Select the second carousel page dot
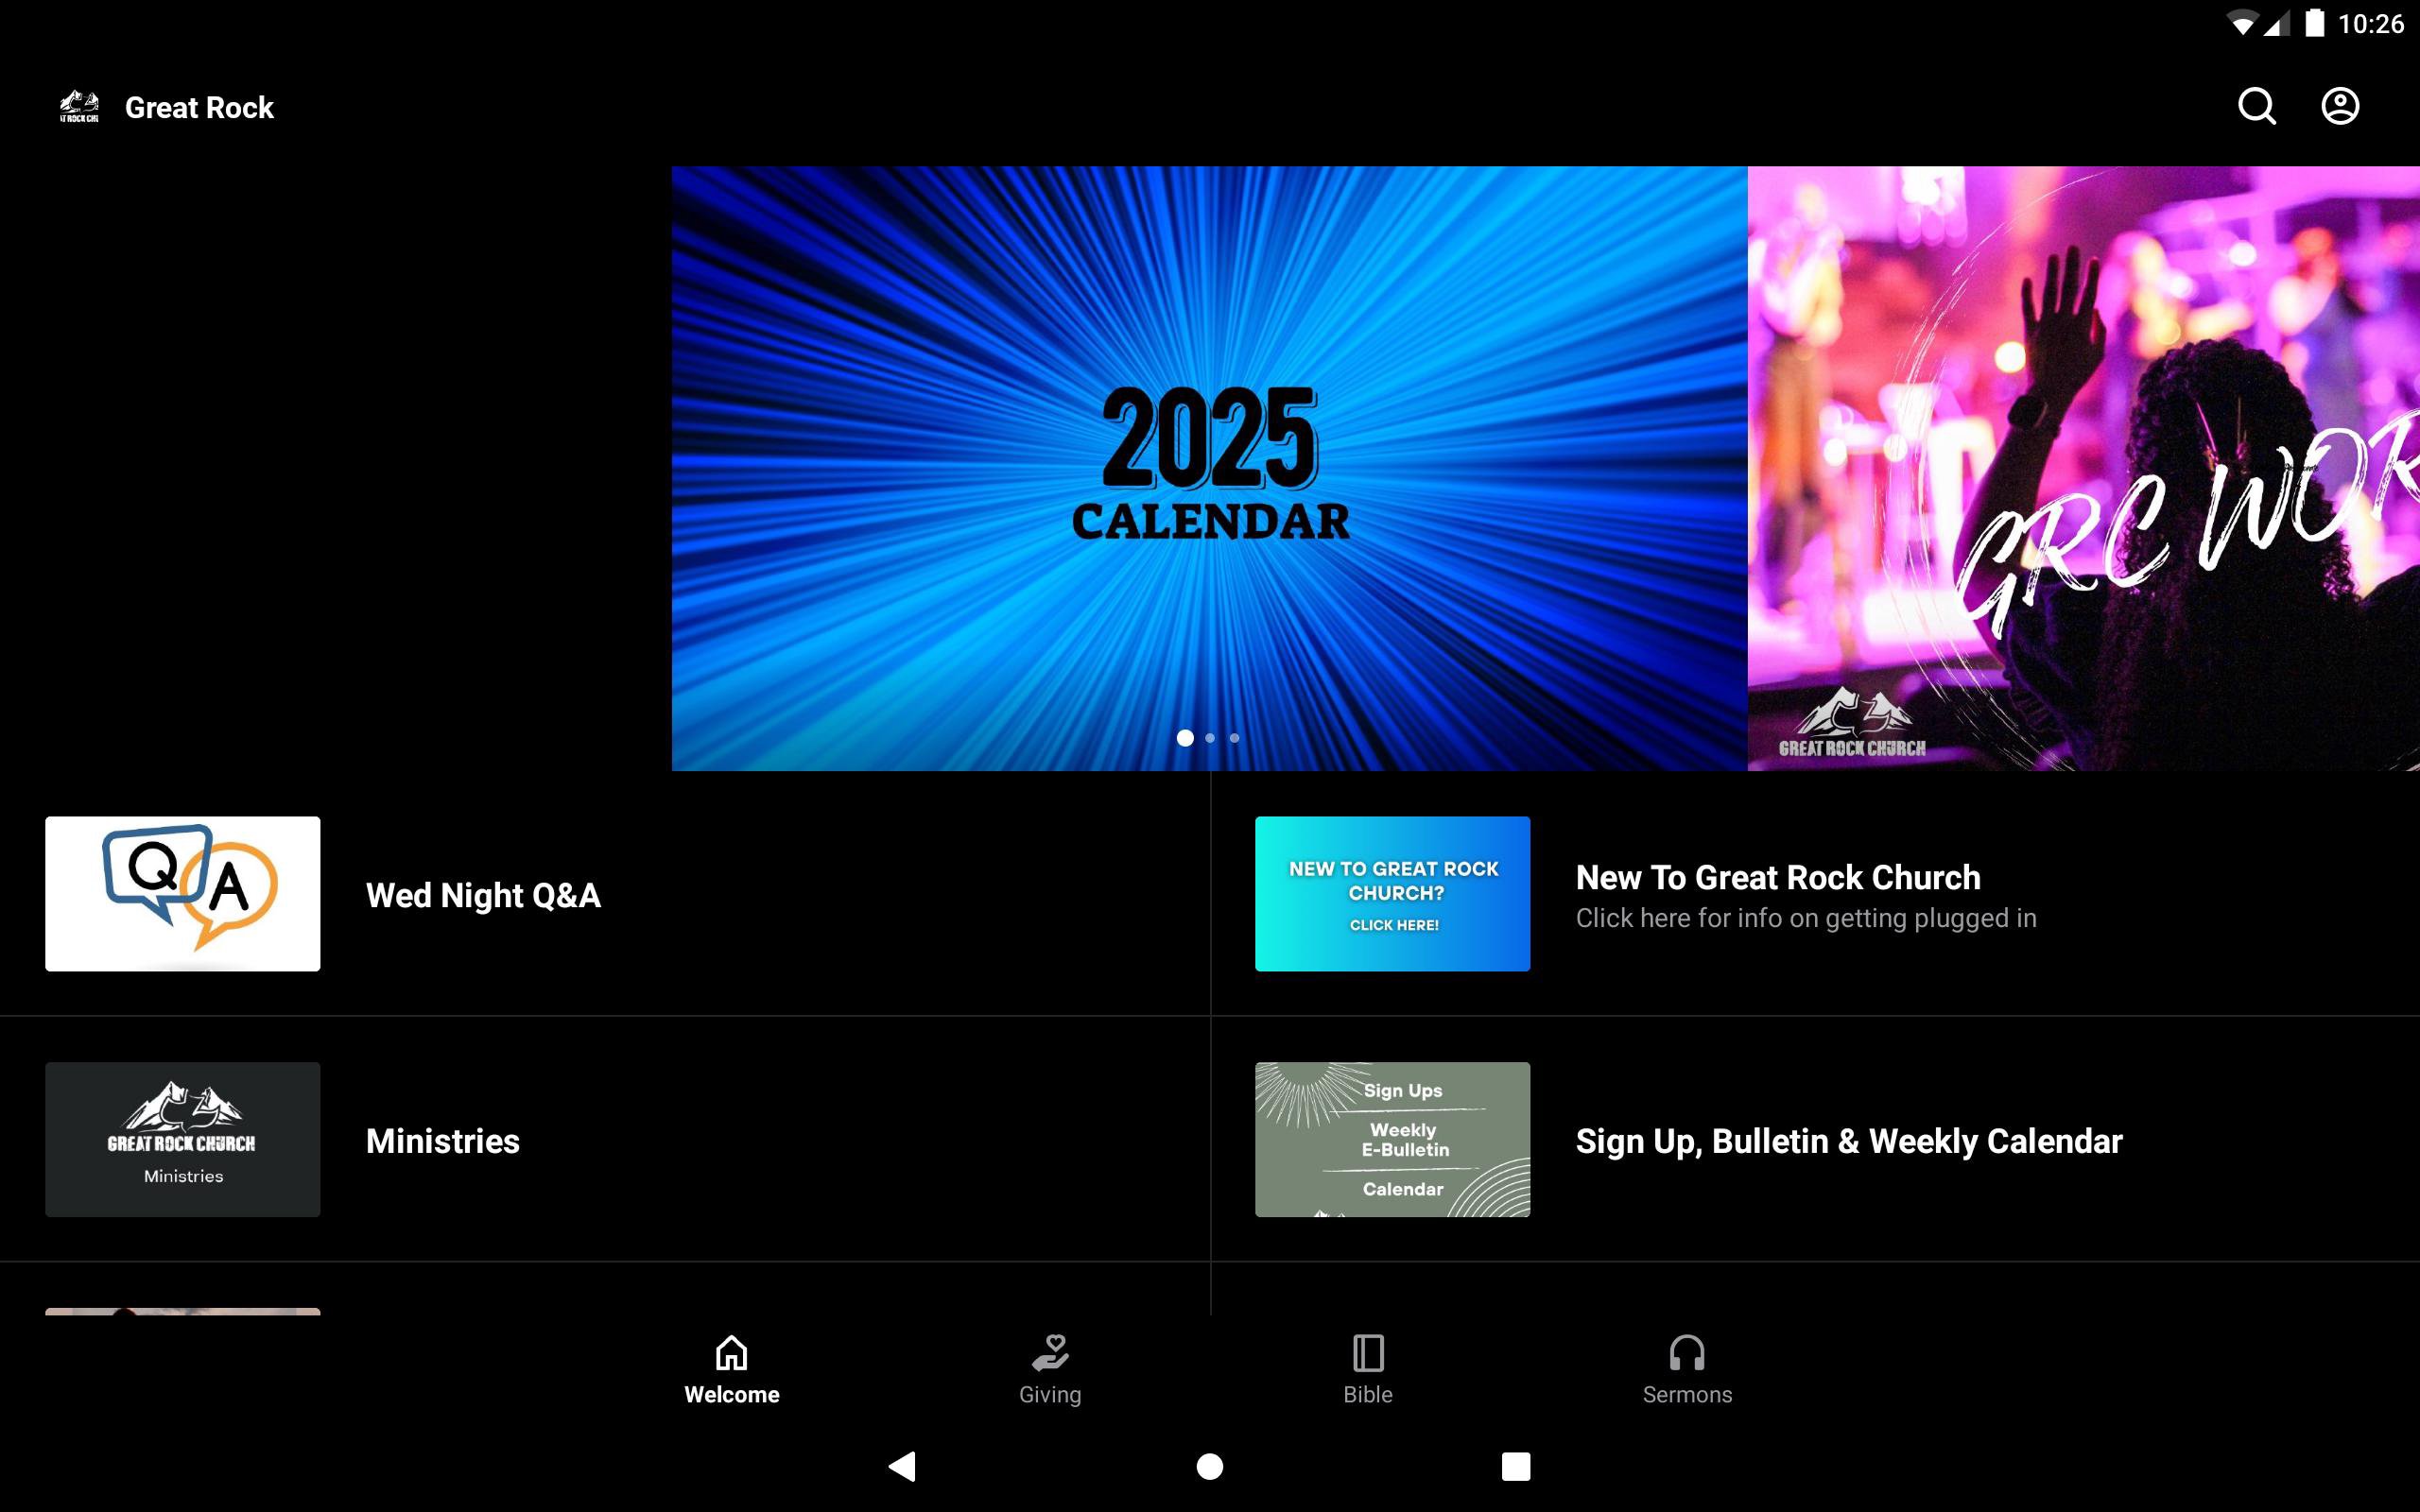The width and height of the screenshot is (2420, 1512). tap(1210, 738)
